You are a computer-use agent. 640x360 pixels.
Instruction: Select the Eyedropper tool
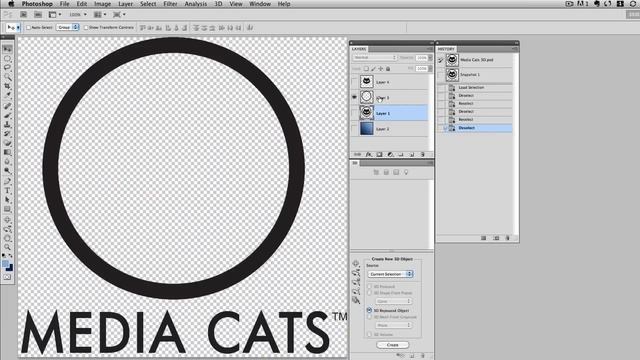point(7,95)
